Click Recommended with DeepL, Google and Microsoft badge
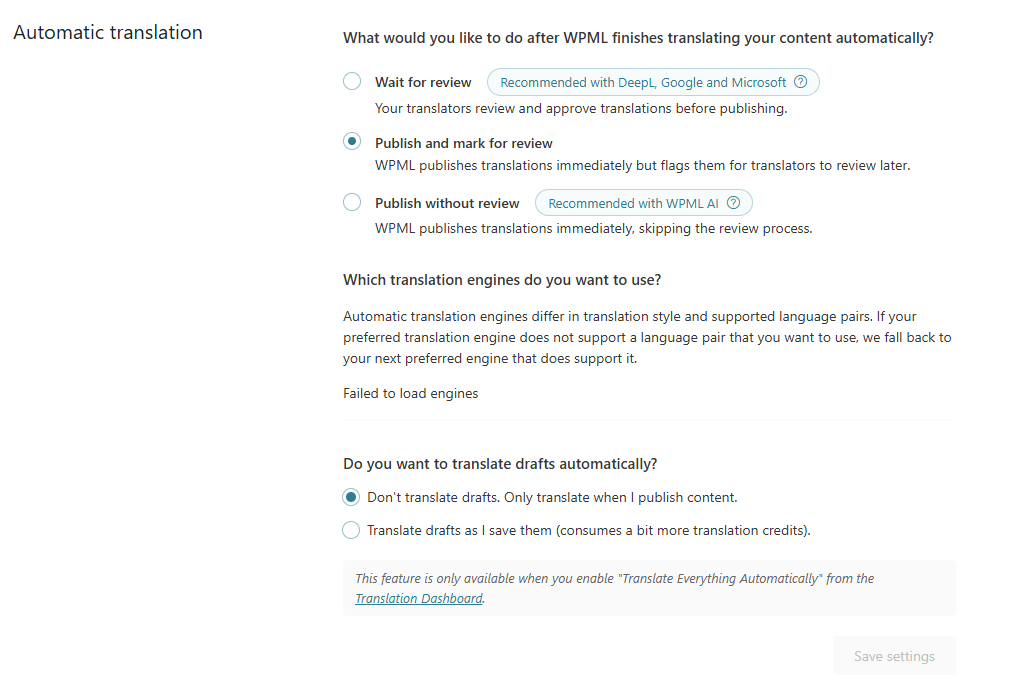Image resolution: width=1032 pixels, height=694 pixels. (x=643, y=82)
